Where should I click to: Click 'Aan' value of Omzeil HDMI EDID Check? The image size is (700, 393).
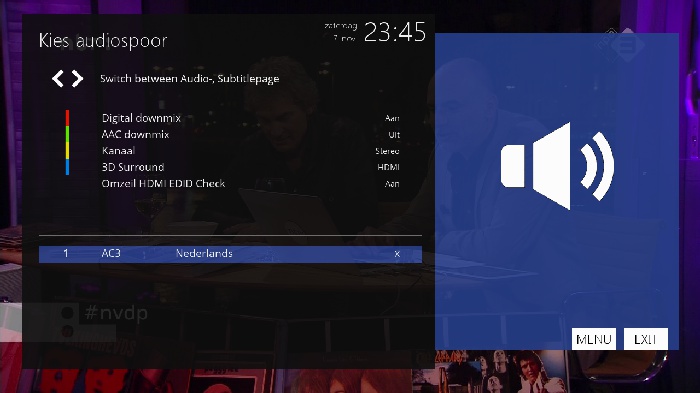[x=392, y=184]
